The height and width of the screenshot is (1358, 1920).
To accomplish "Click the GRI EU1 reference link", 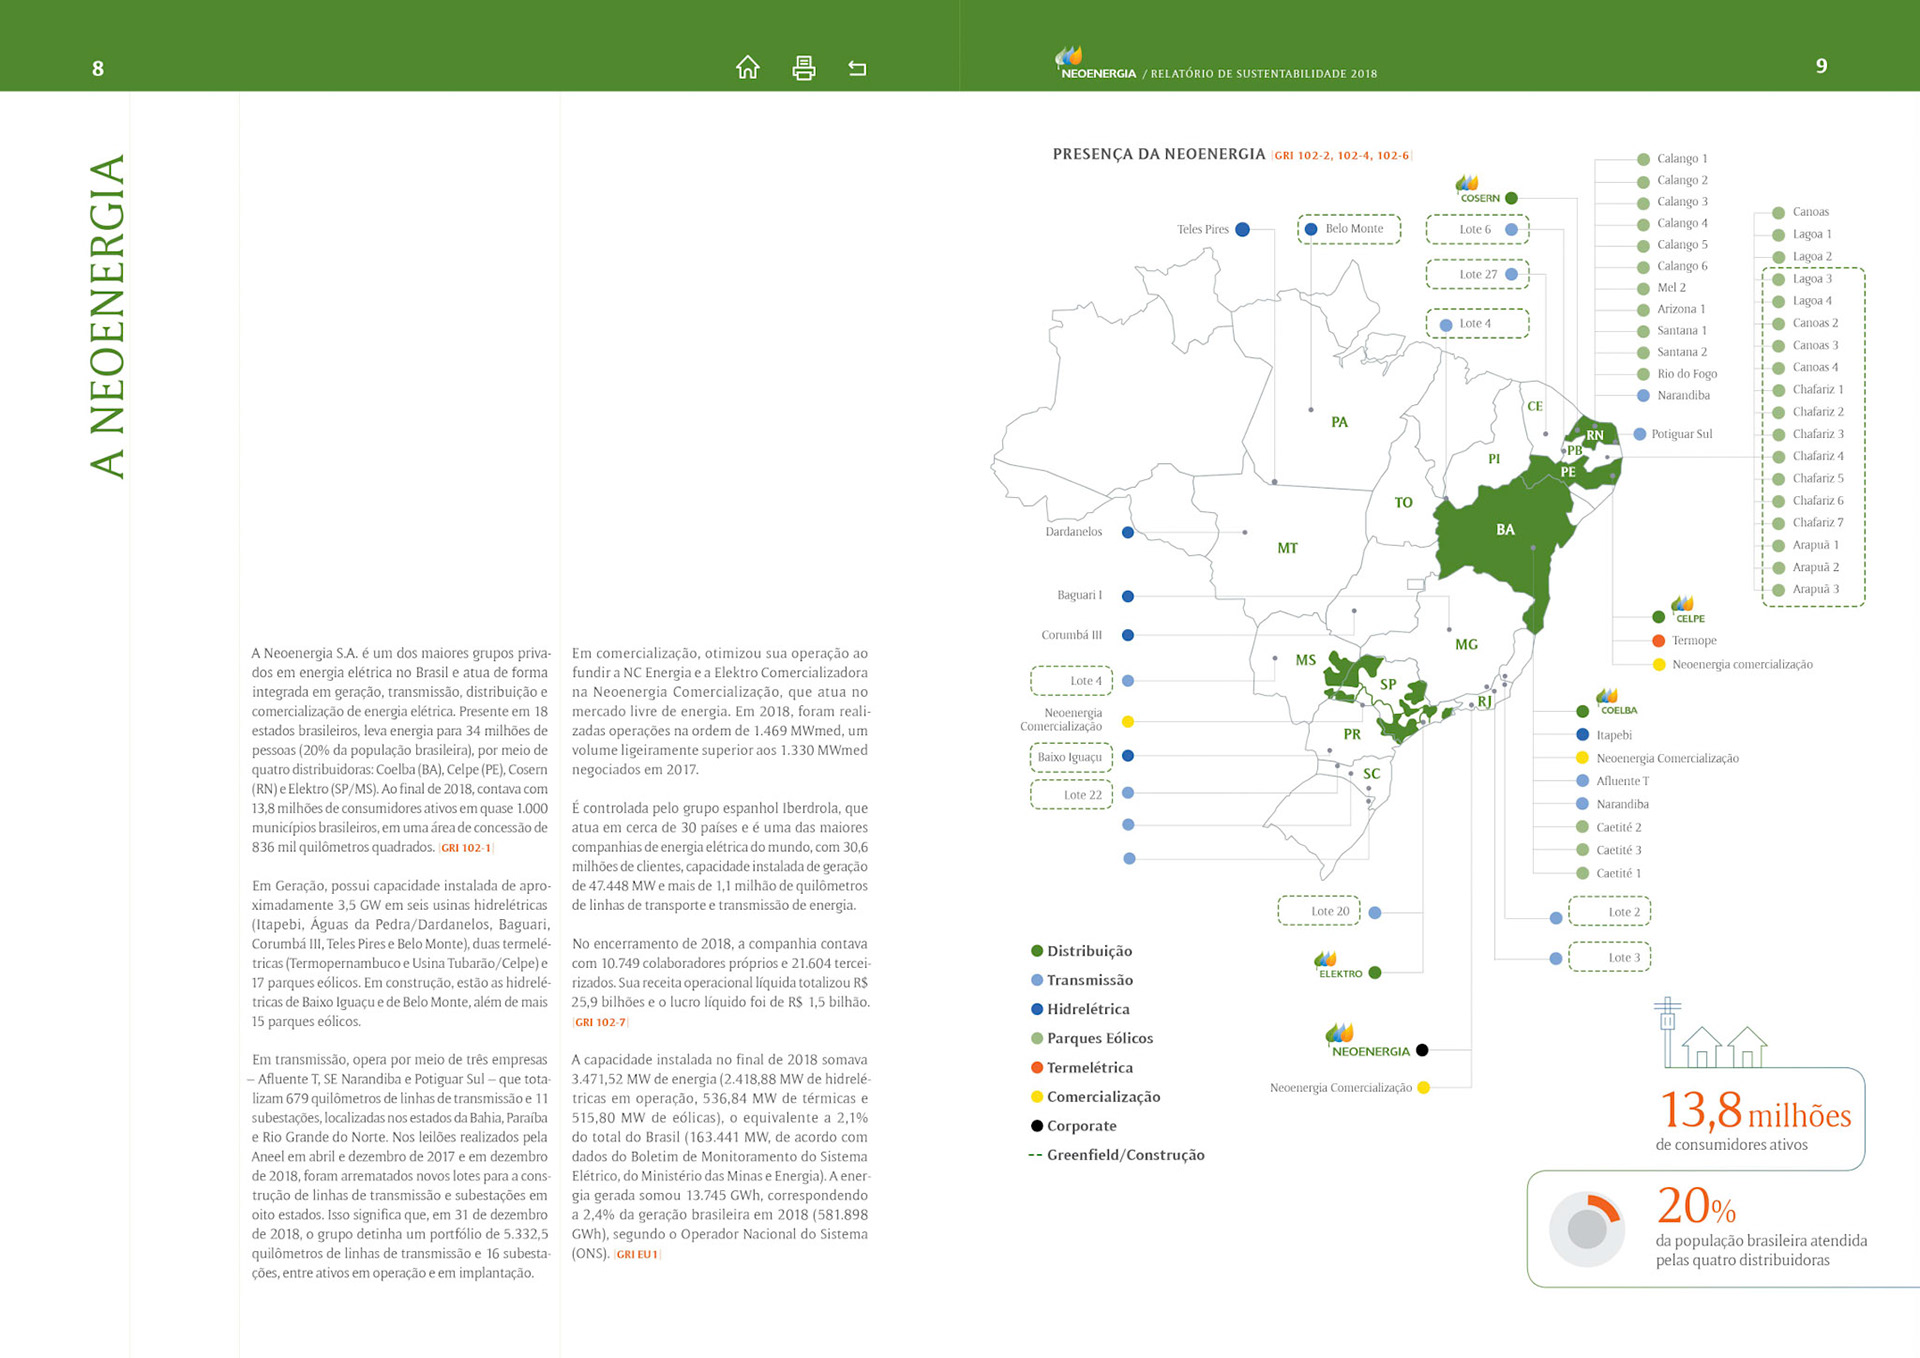I will [637, 1254].
